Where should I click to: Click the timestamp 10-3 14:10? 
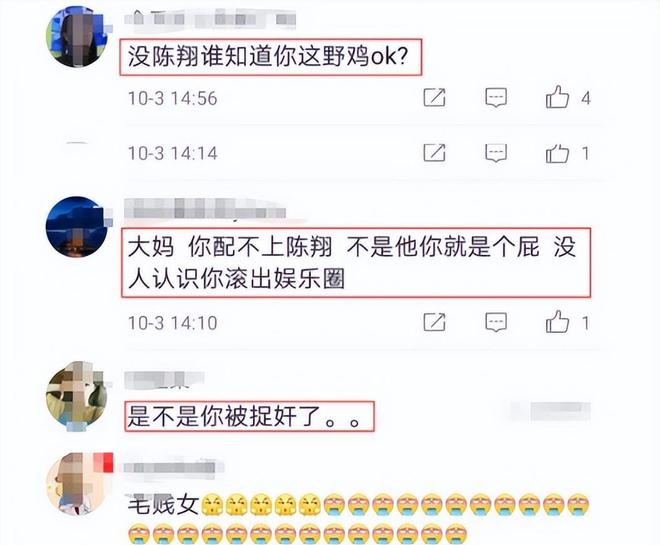[x=173, y=323]
